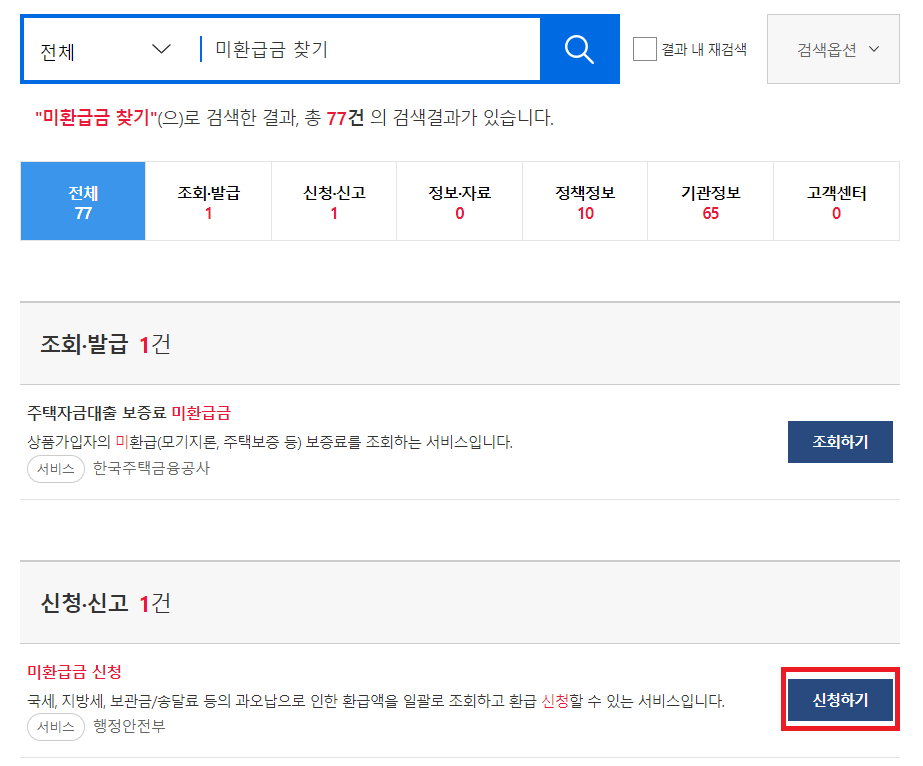The image size is (923, 766).
Task: Open the 정책정보 results tab
Action: 585,200
